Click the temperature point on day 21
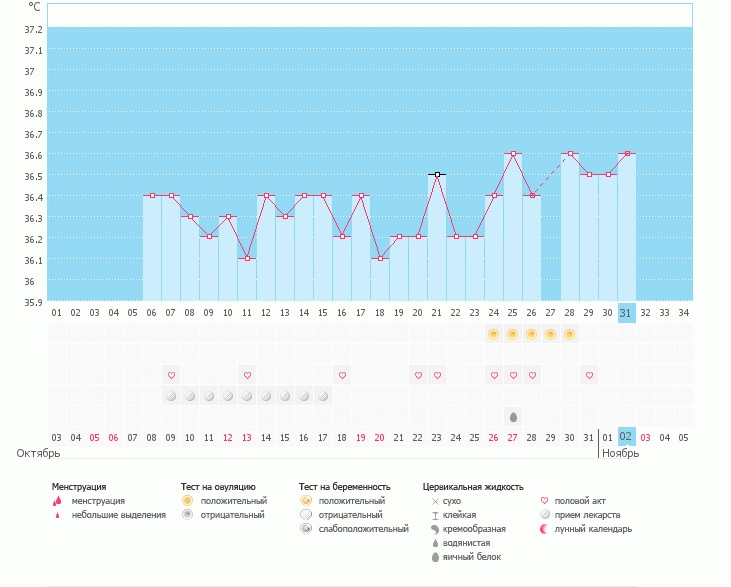This screenshot has width=731, height=587. point(437,175)
